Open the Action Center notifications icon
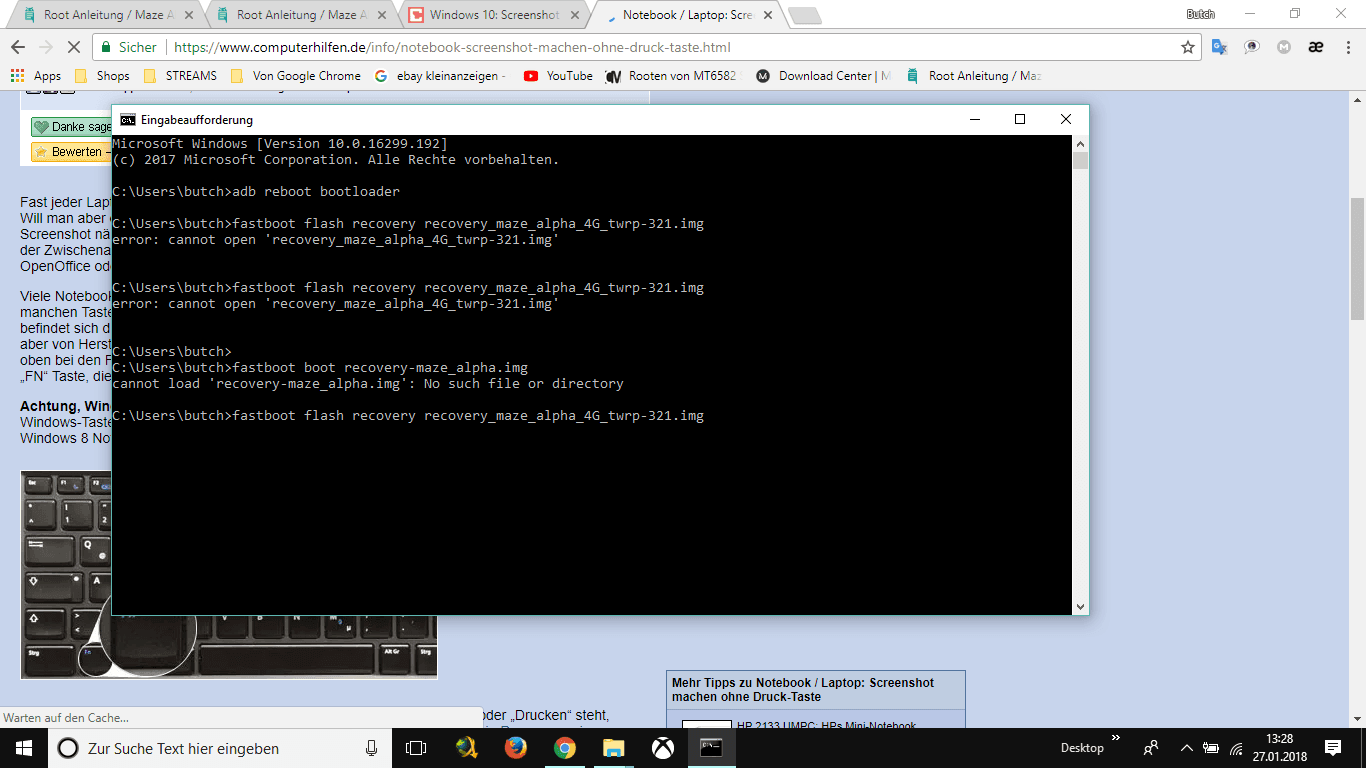The width and height of the screenshot is (1366, 768). point(1333,748)
